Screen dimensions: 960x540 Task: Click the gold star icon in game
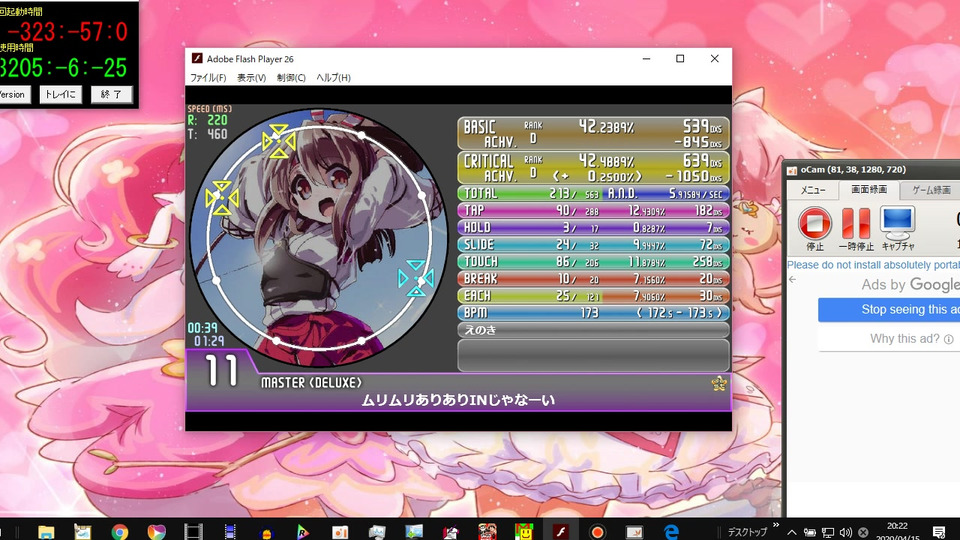point(719,383)
